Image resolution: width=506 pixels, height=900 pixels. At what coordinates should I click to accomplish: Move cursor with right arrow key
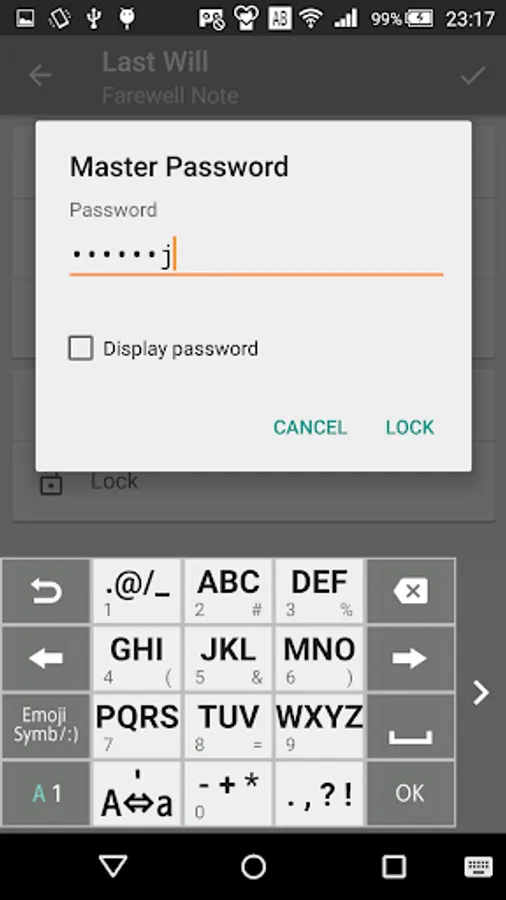pos(411,658)
